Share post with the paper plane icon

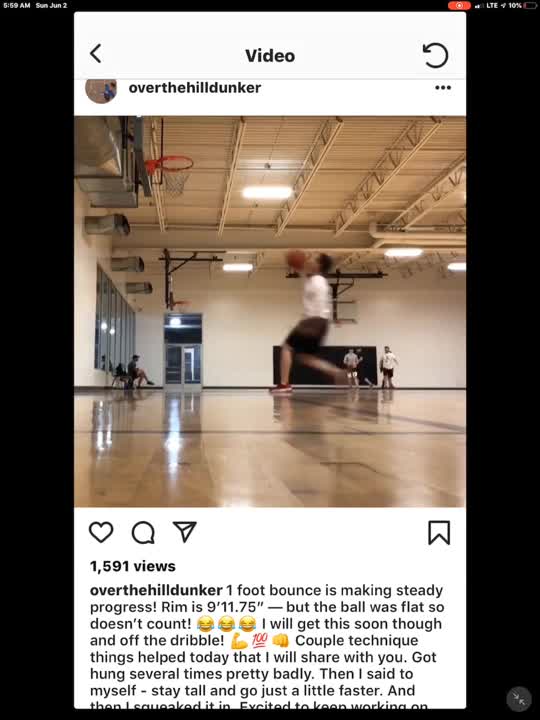click(x=185, y=532)
